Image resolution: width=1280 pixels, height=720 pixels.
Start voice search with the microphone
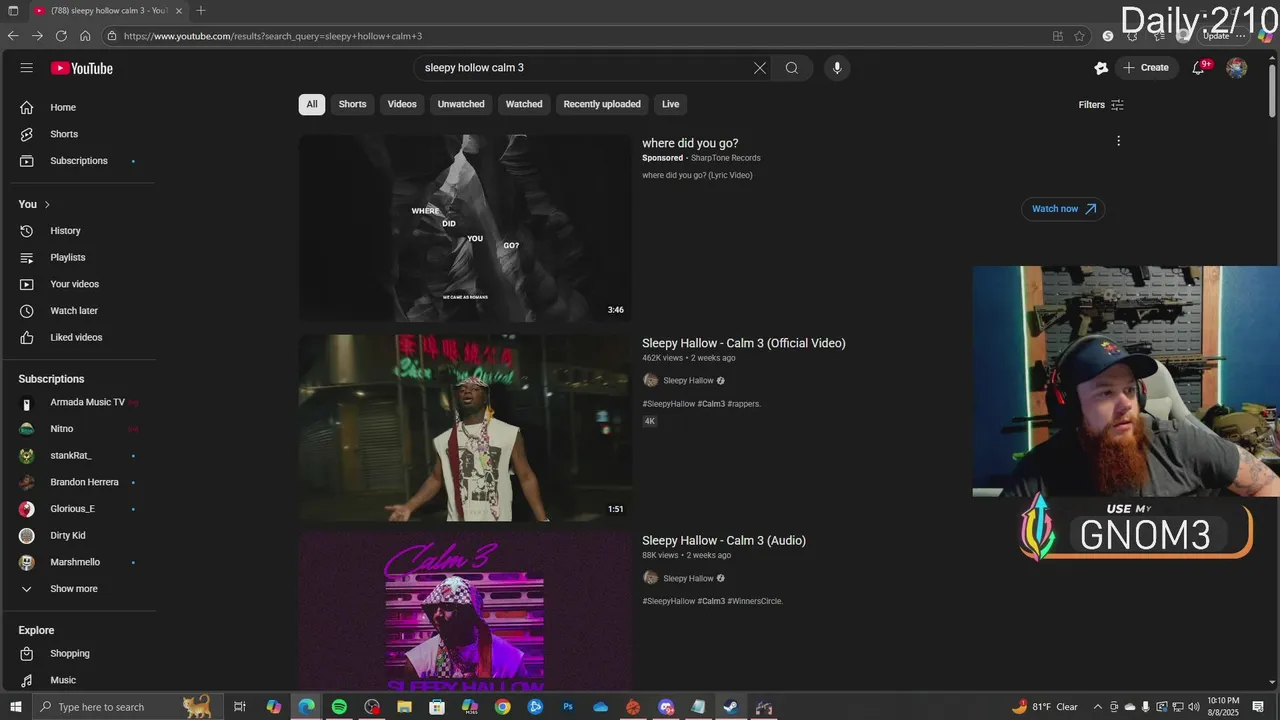click(837, 68)
